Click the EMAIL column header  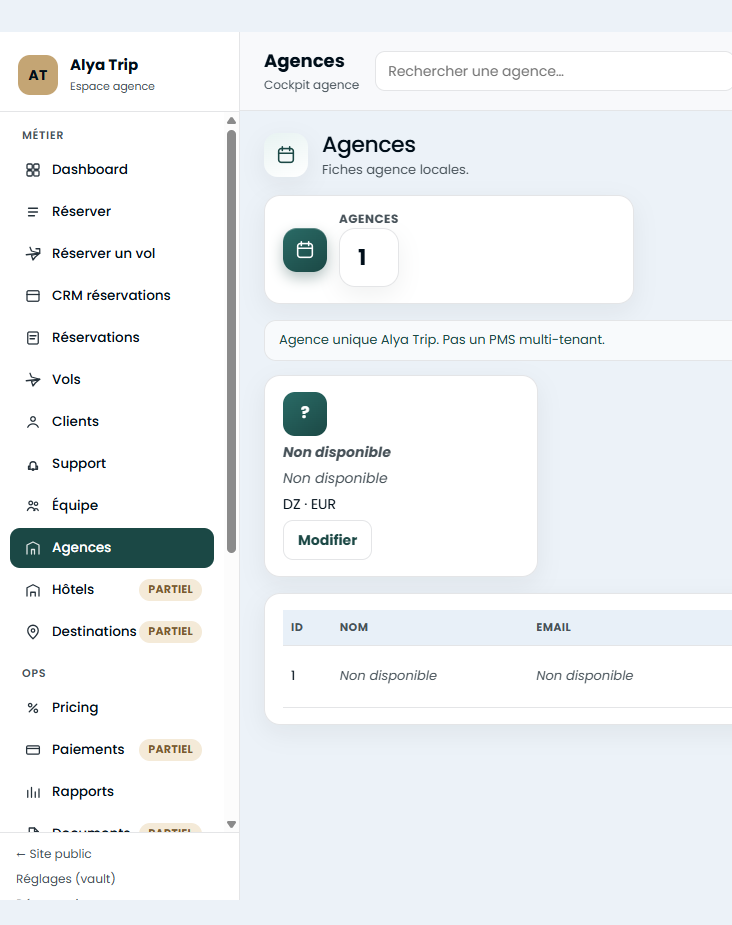coord(553,627)
